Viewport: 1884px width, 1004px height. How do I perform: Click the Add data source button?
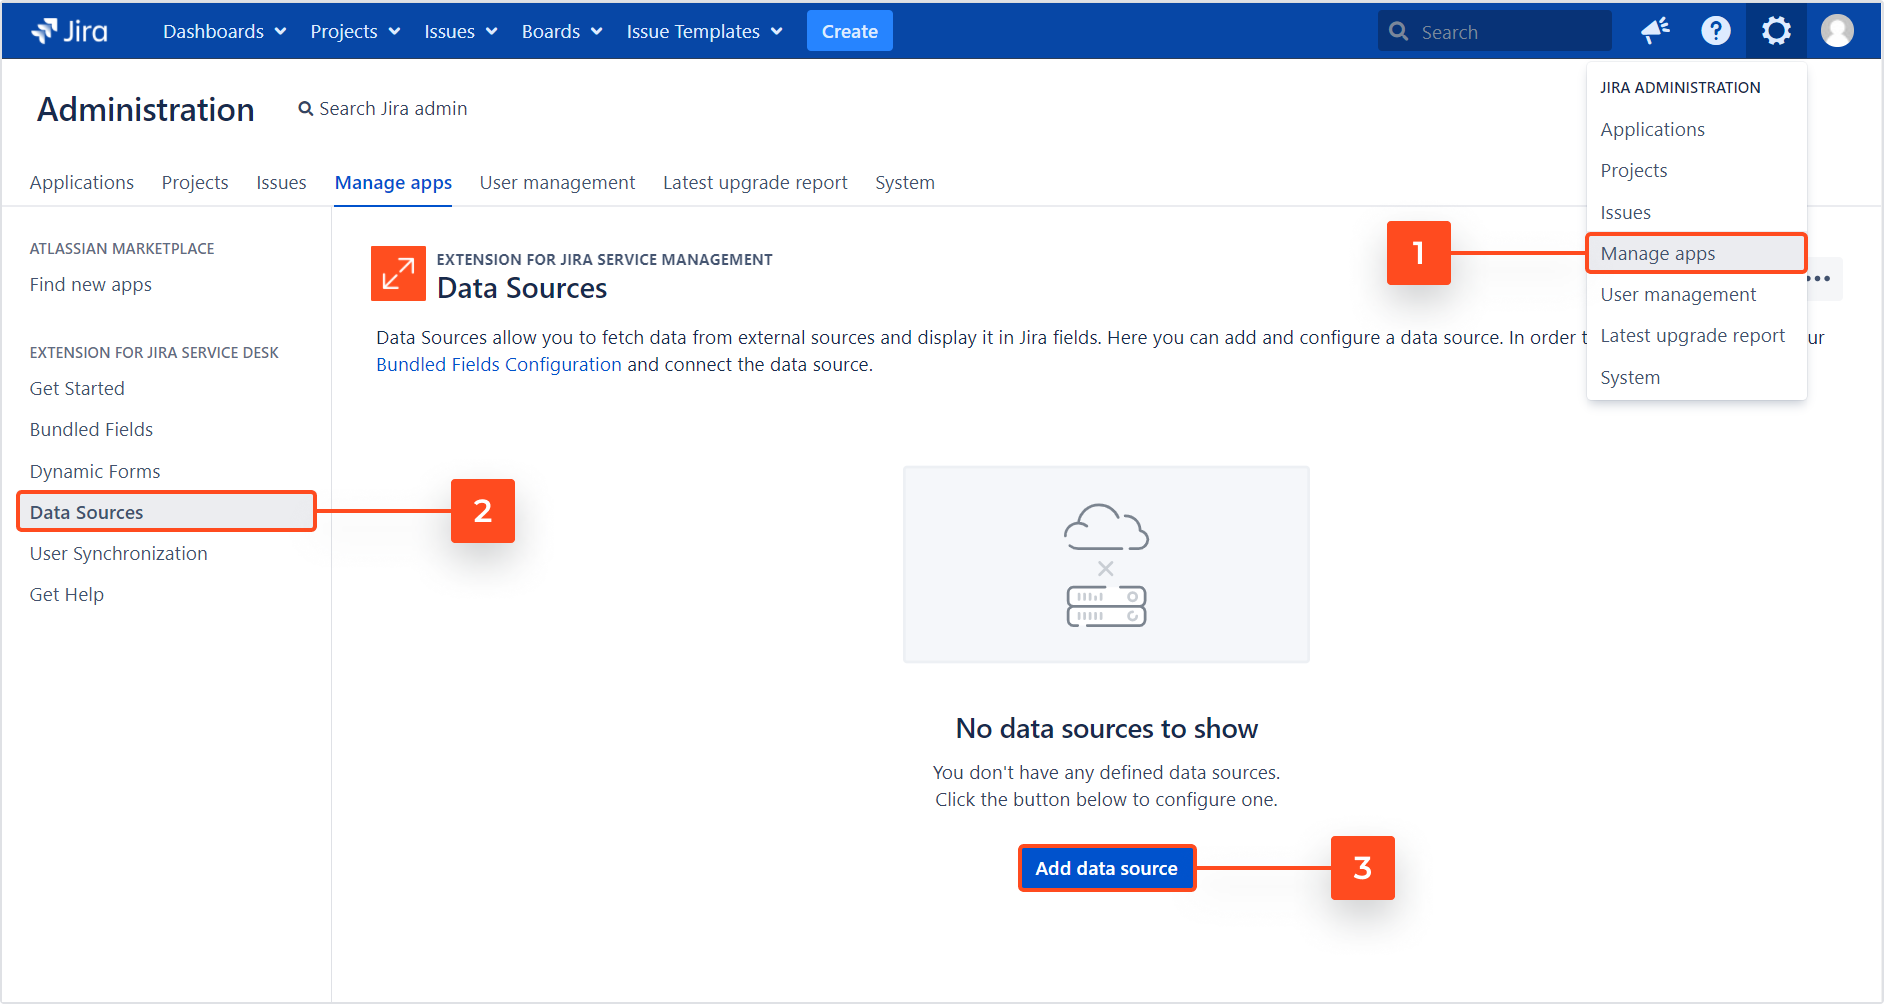1106,868
